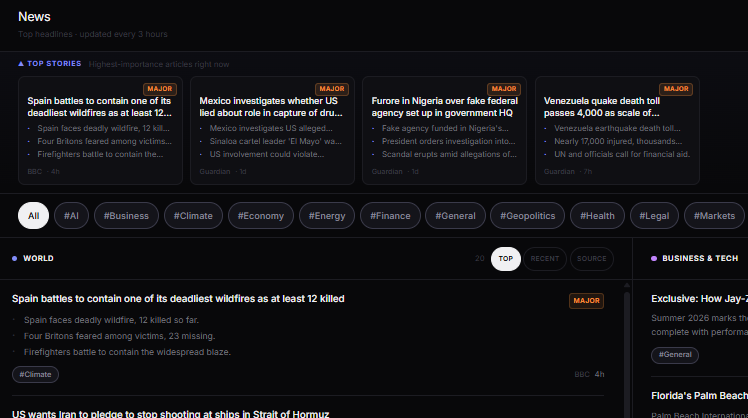This screenshot has height=418, width=748.
Task: Click MAJOR badge on Venezuela card
Action: [676, 89]
